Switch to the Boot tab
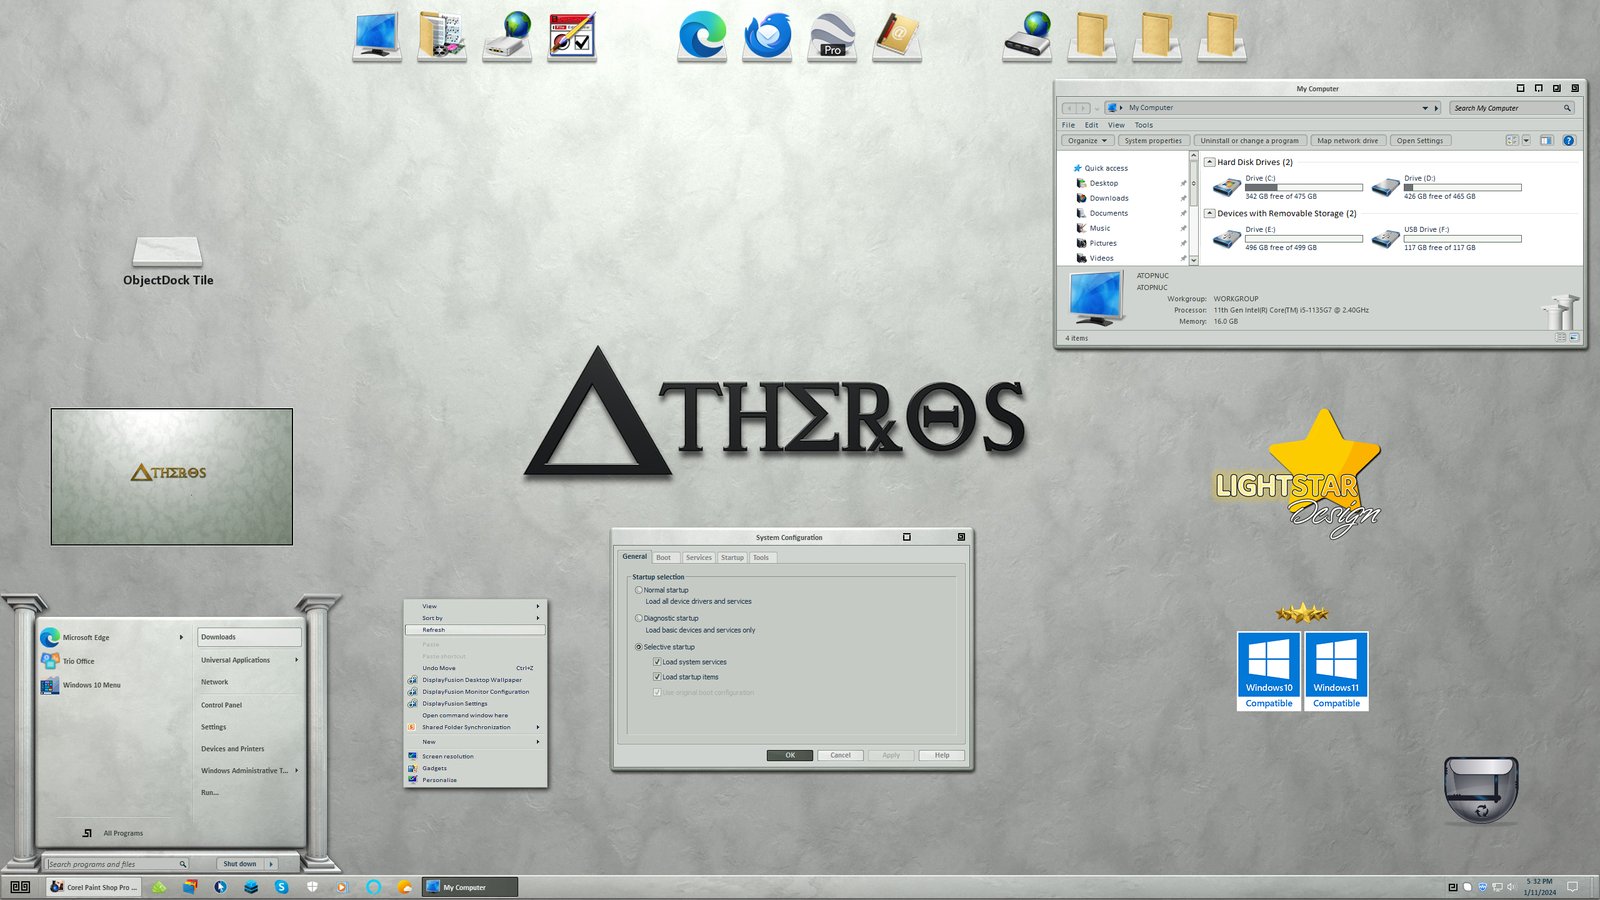Viewport: 1600px width, 900px height. [x=664, y=558]
